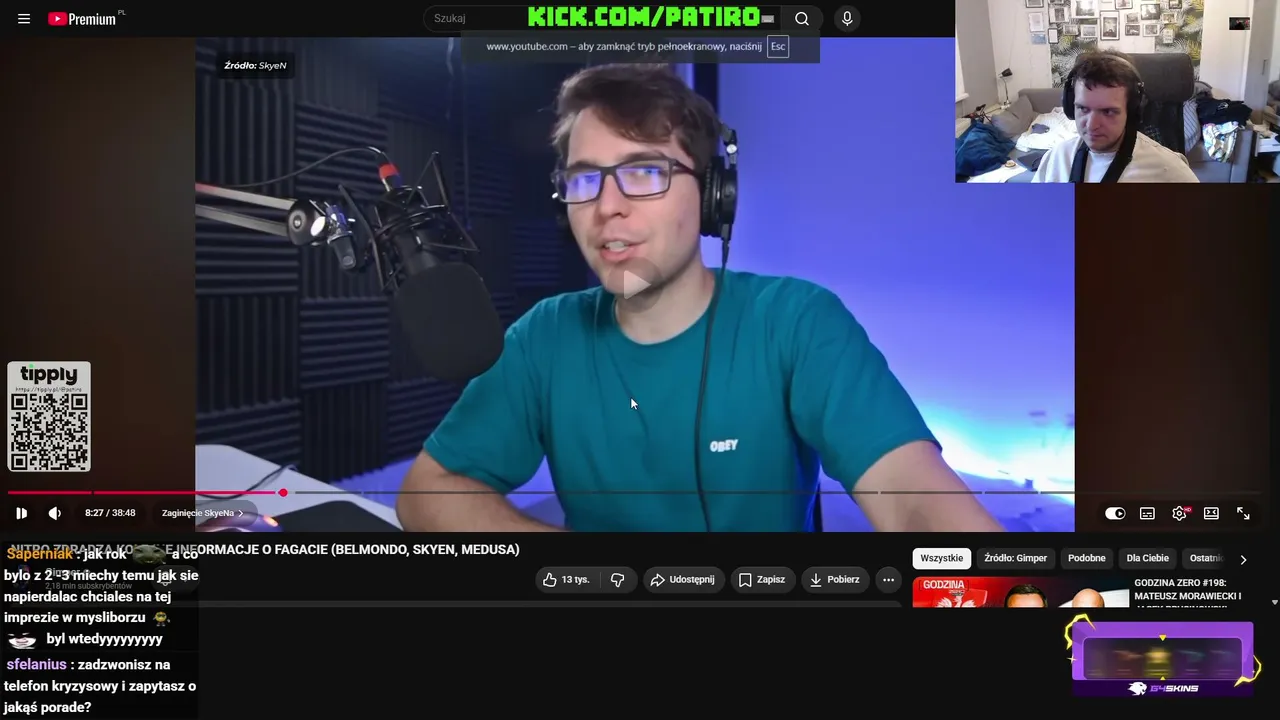Save the video with the Zapisz button
This screenshot has height=720, width=1280.
(761, 580)
